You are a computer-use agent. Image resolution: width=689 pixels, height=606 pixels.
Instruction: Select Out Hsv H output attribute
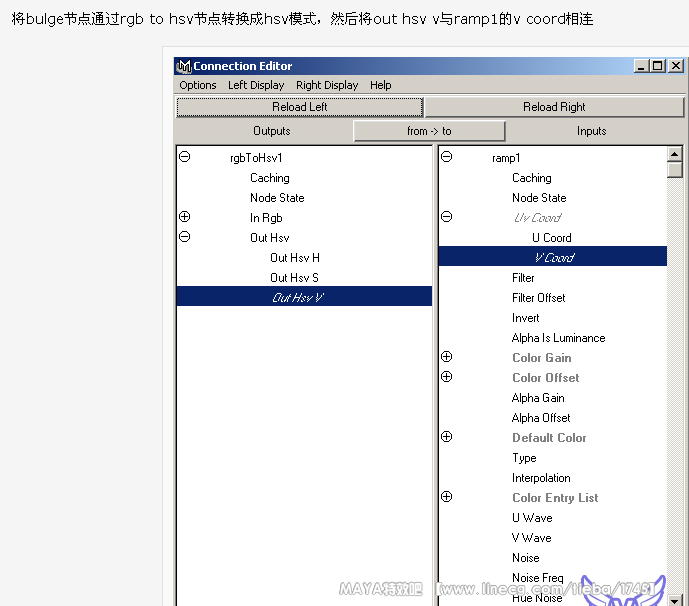point(294,258)
